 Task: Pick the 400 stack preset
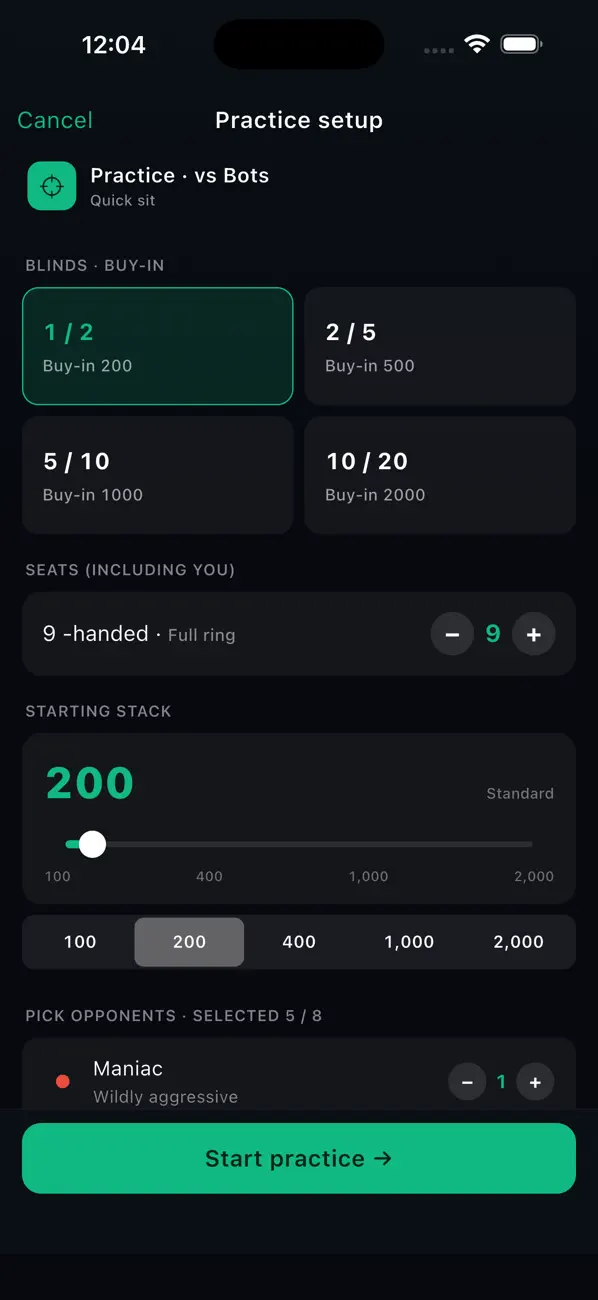(x=299, y=942)
